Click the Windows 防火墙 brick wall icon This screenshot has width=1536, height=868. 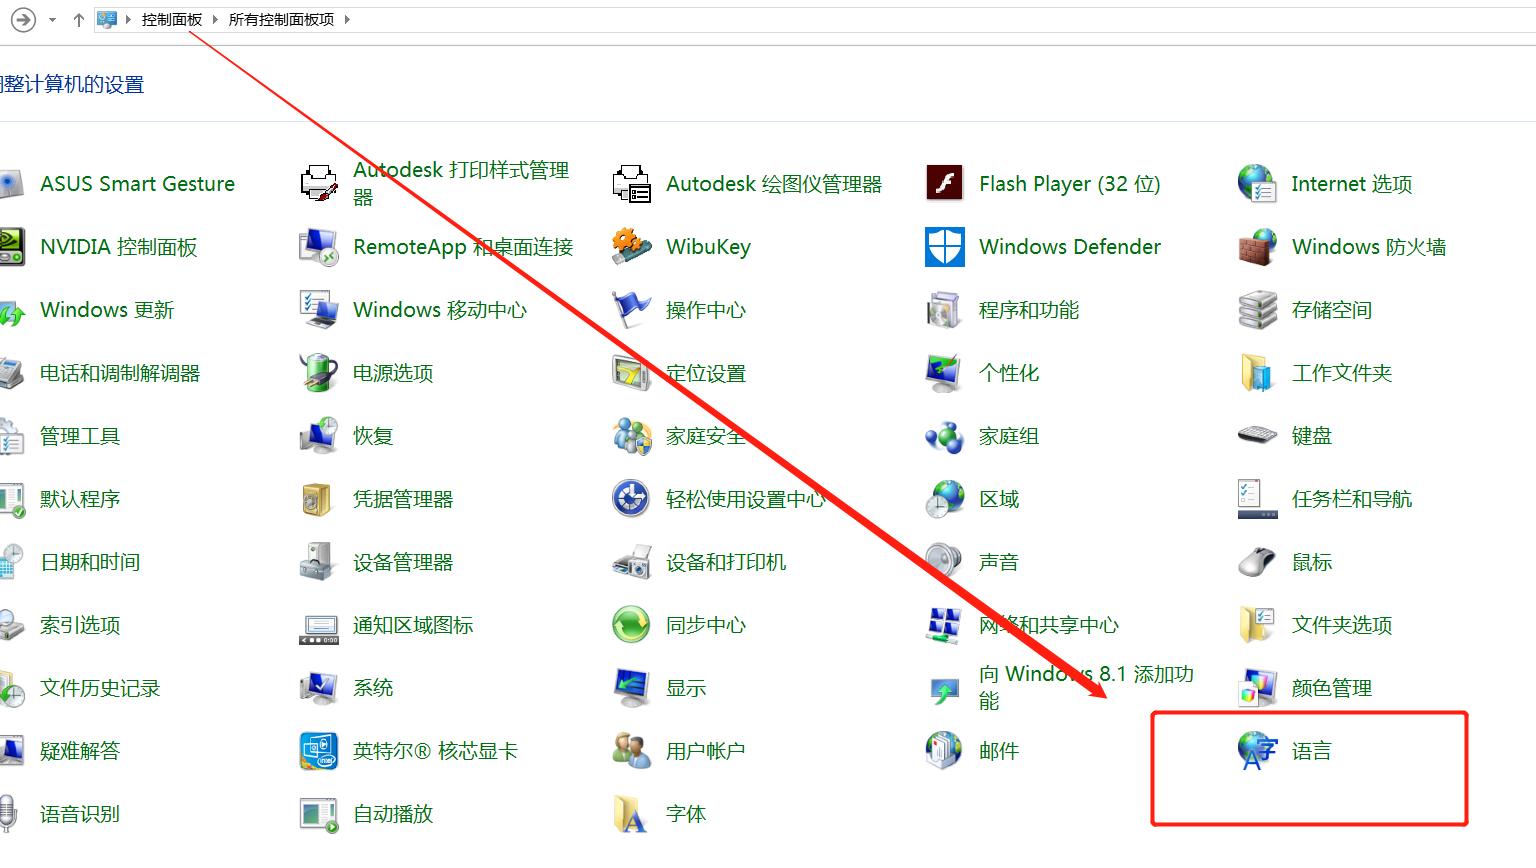click(x=1255, y=247)
